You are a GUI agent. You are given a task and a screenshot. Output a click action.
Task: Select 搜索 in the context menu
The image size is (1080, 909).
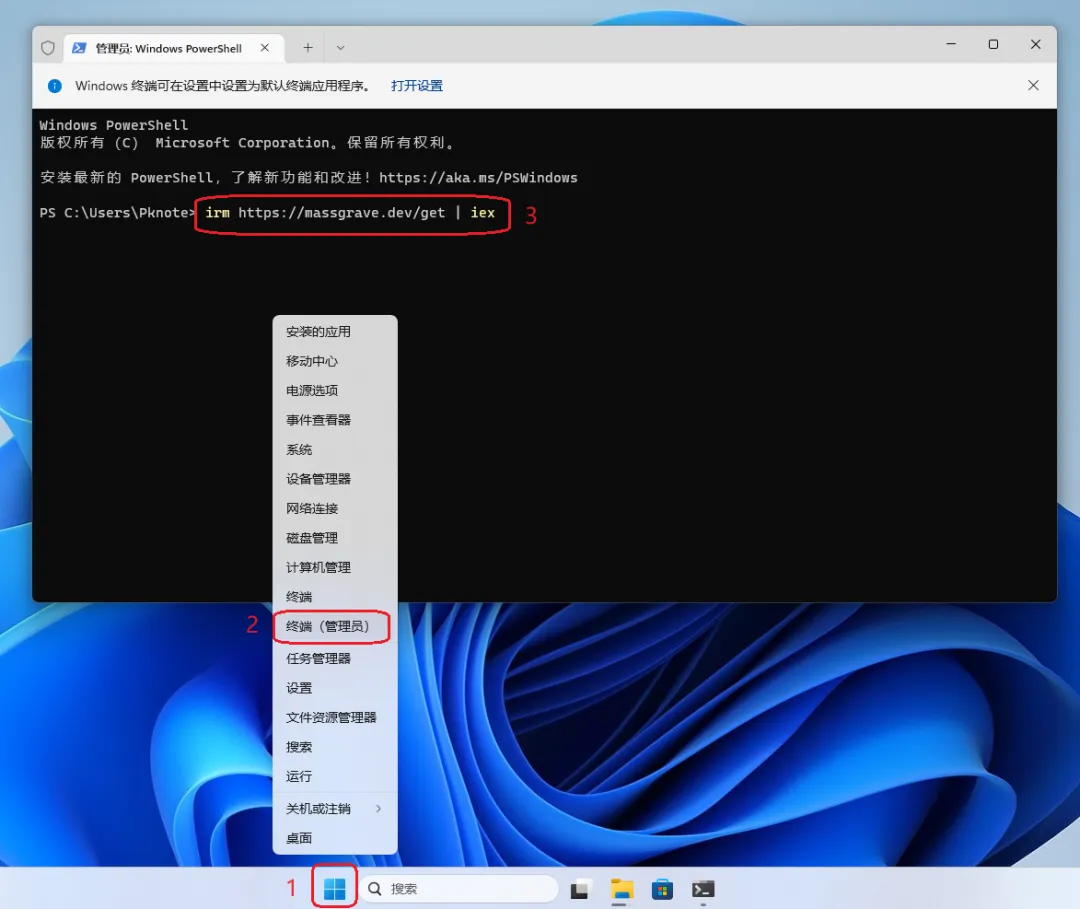(x=335, y=747)
